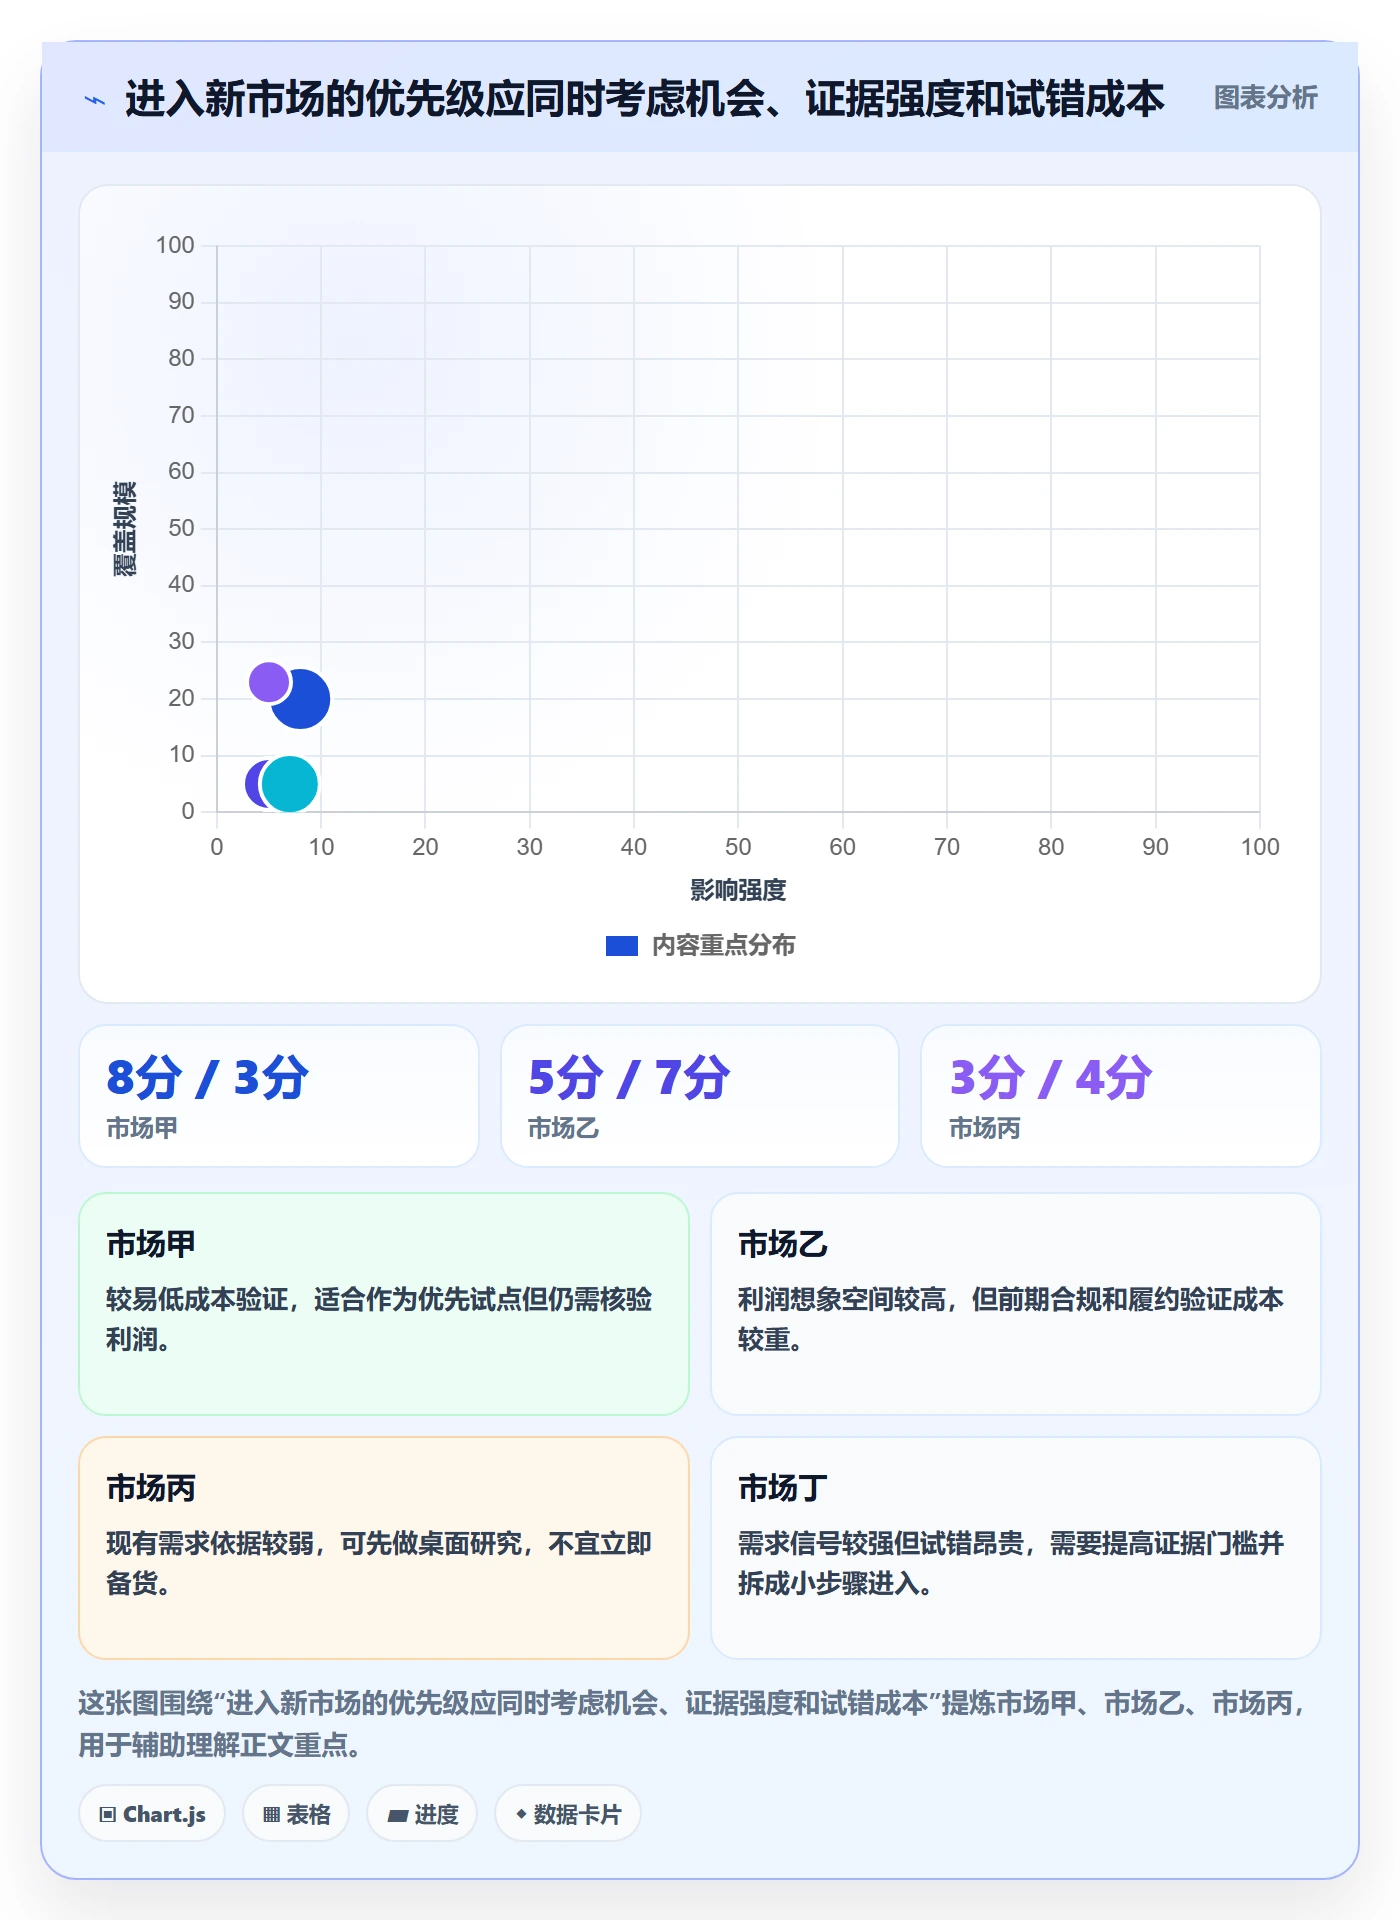Click the text 需求信号较强但试错昂贵 in 市场丁 card
1400x1920 pixels.
pyautogui.click(x=881, y=1544)
